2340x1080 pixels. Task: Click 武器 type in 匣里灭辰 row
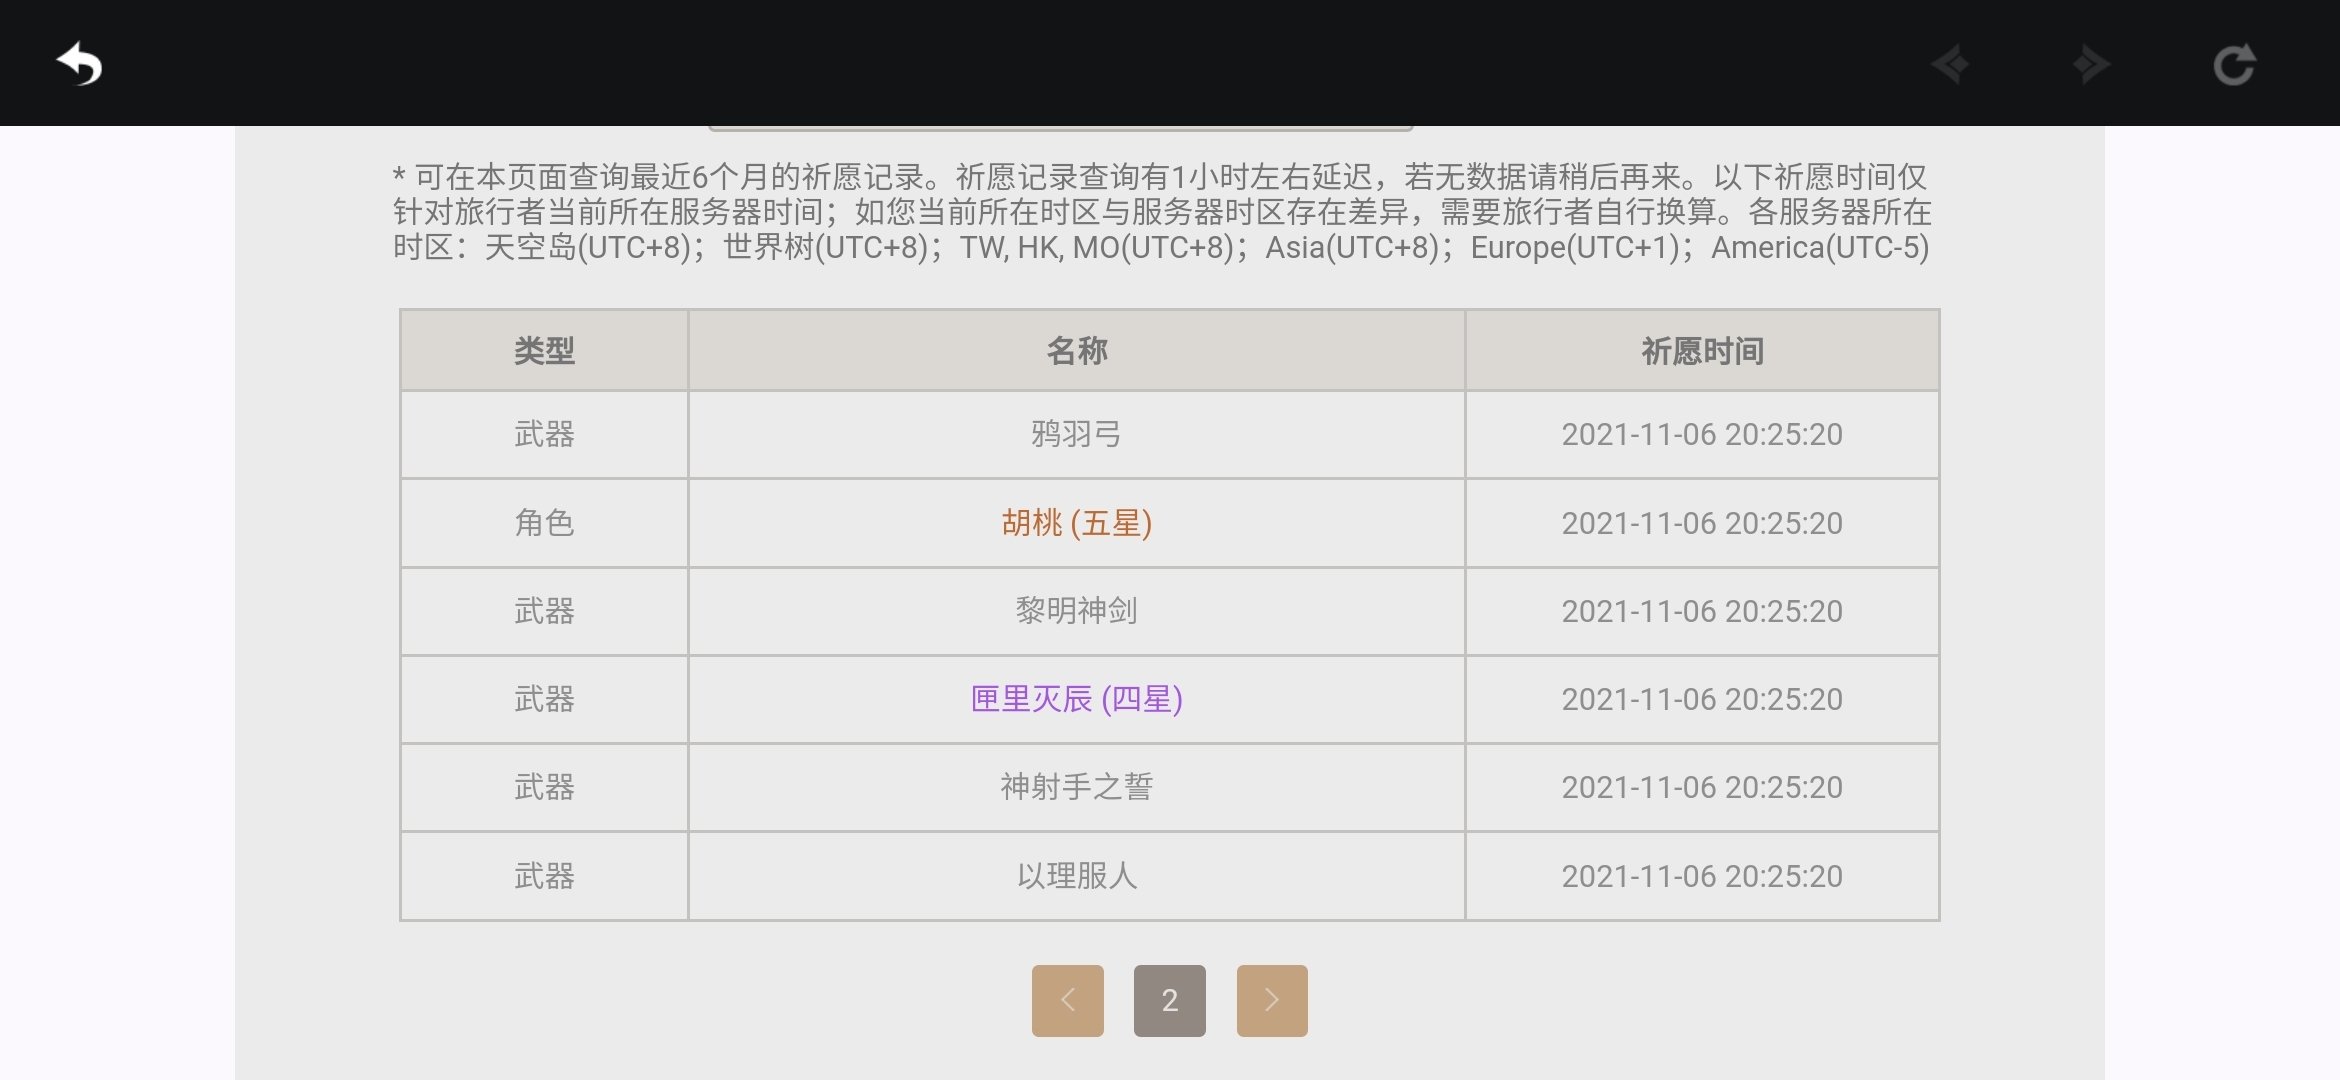point(544,699)
